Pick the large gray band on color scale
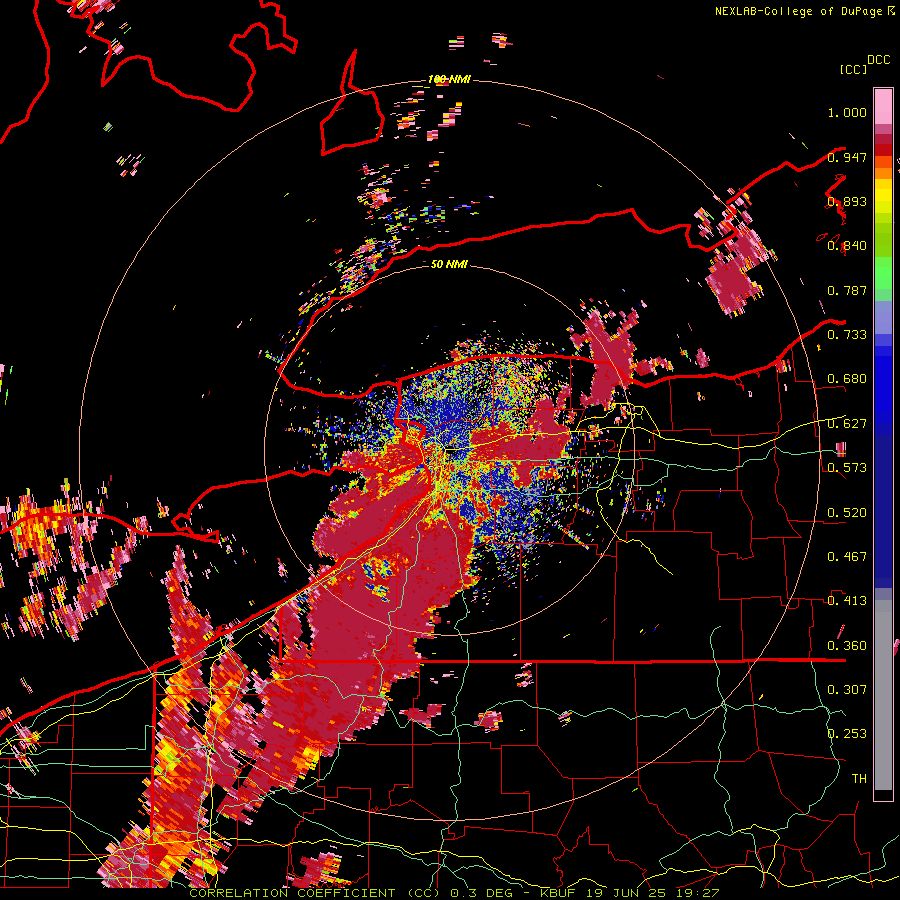 (883, 695)
